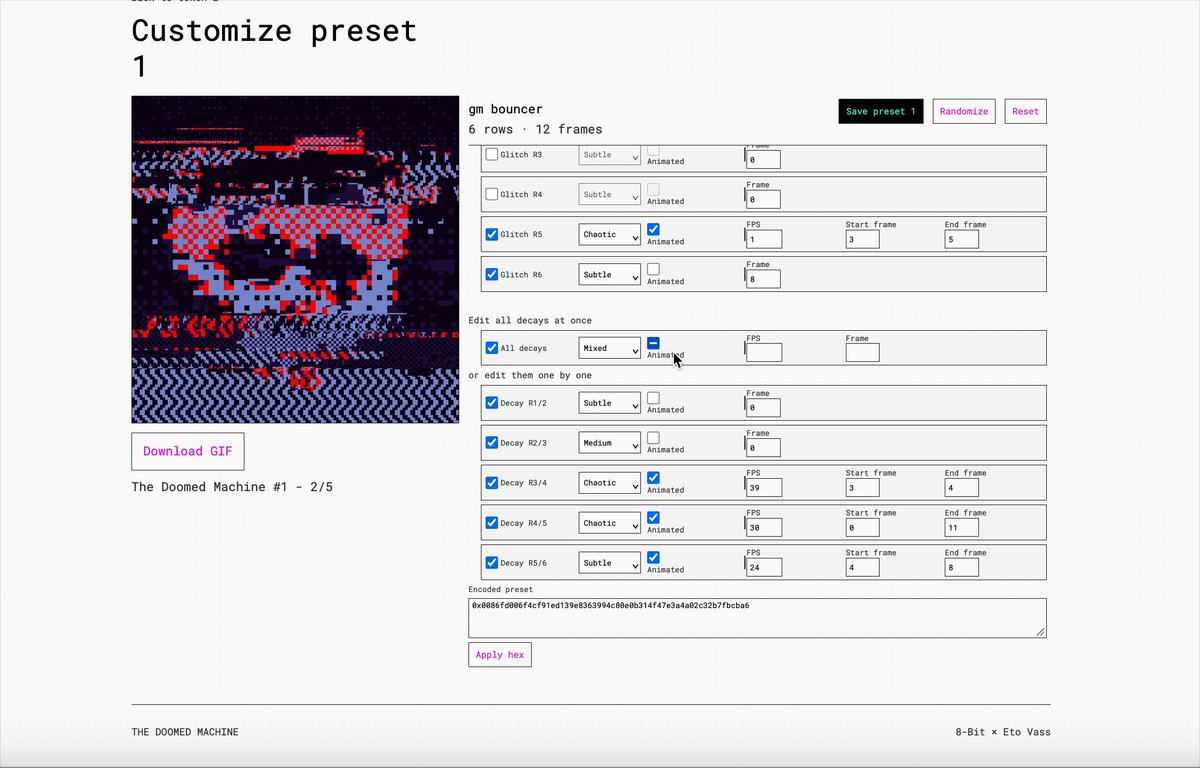Uncheck the Decay R3/4 checkbox
This screenshot has width=1200, height=768.
[x=492, y=483]
